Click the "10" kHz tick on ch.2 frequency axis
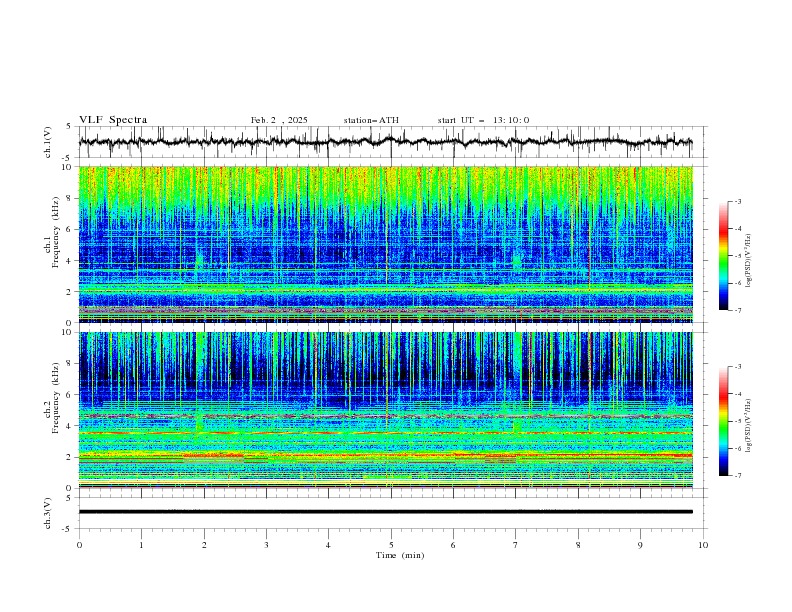This screenshot has height=612, width=792. pos(69,332)
